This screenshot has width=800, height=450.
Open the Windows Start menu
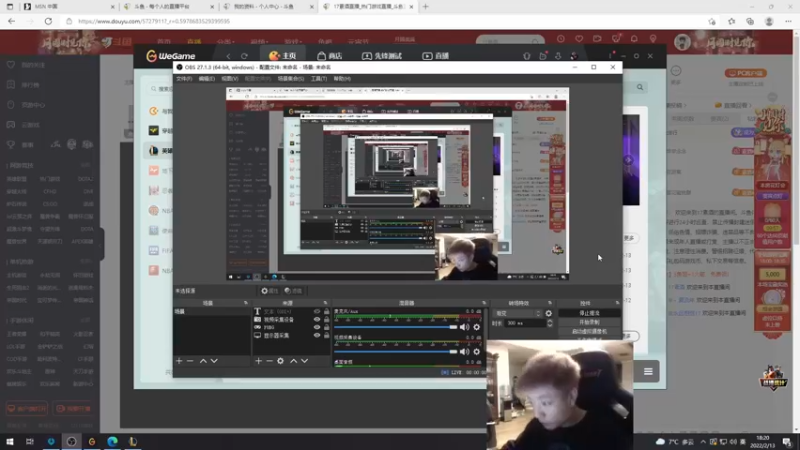tap(10, 441)
